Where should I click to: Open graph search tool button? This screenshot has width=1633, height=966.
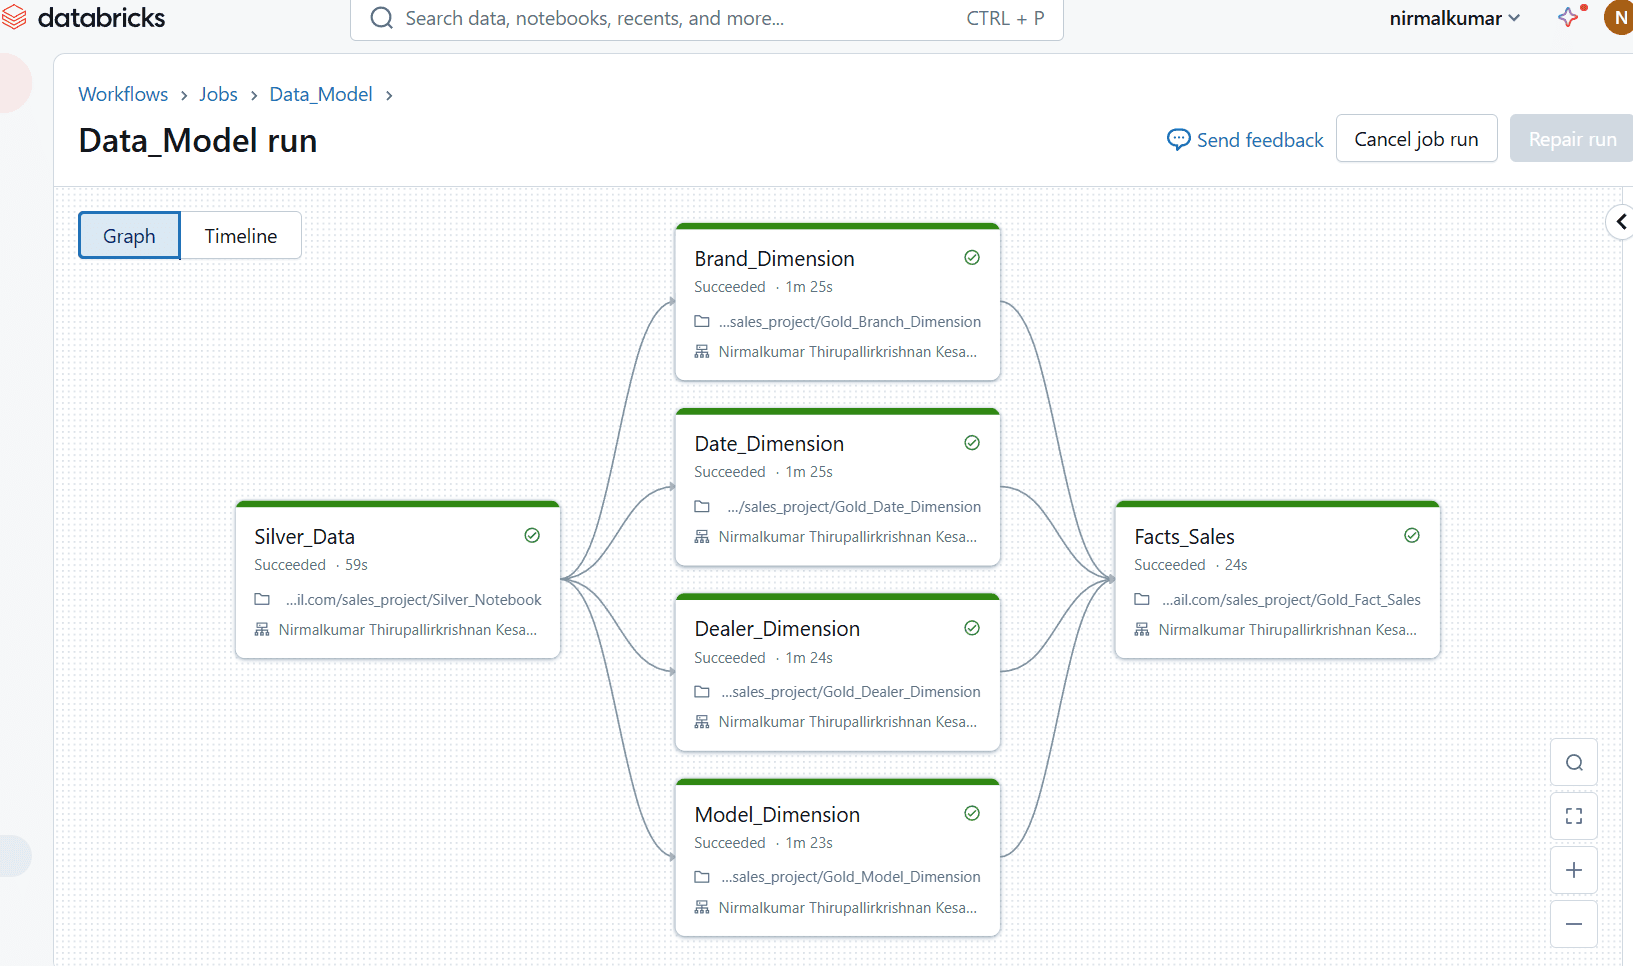pyautogui.click(x=1574, y=763)
